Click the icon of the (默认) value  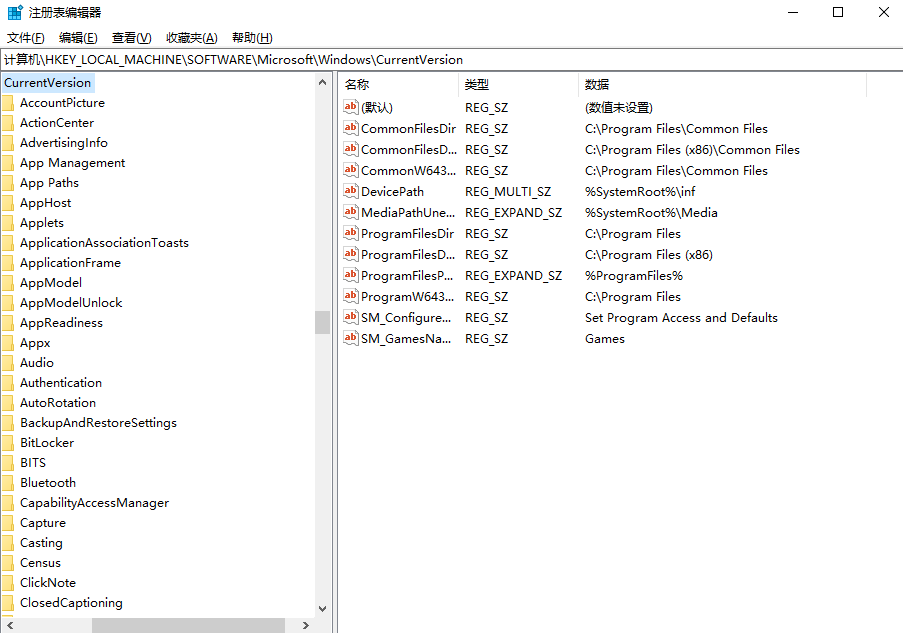click(350, 107)
